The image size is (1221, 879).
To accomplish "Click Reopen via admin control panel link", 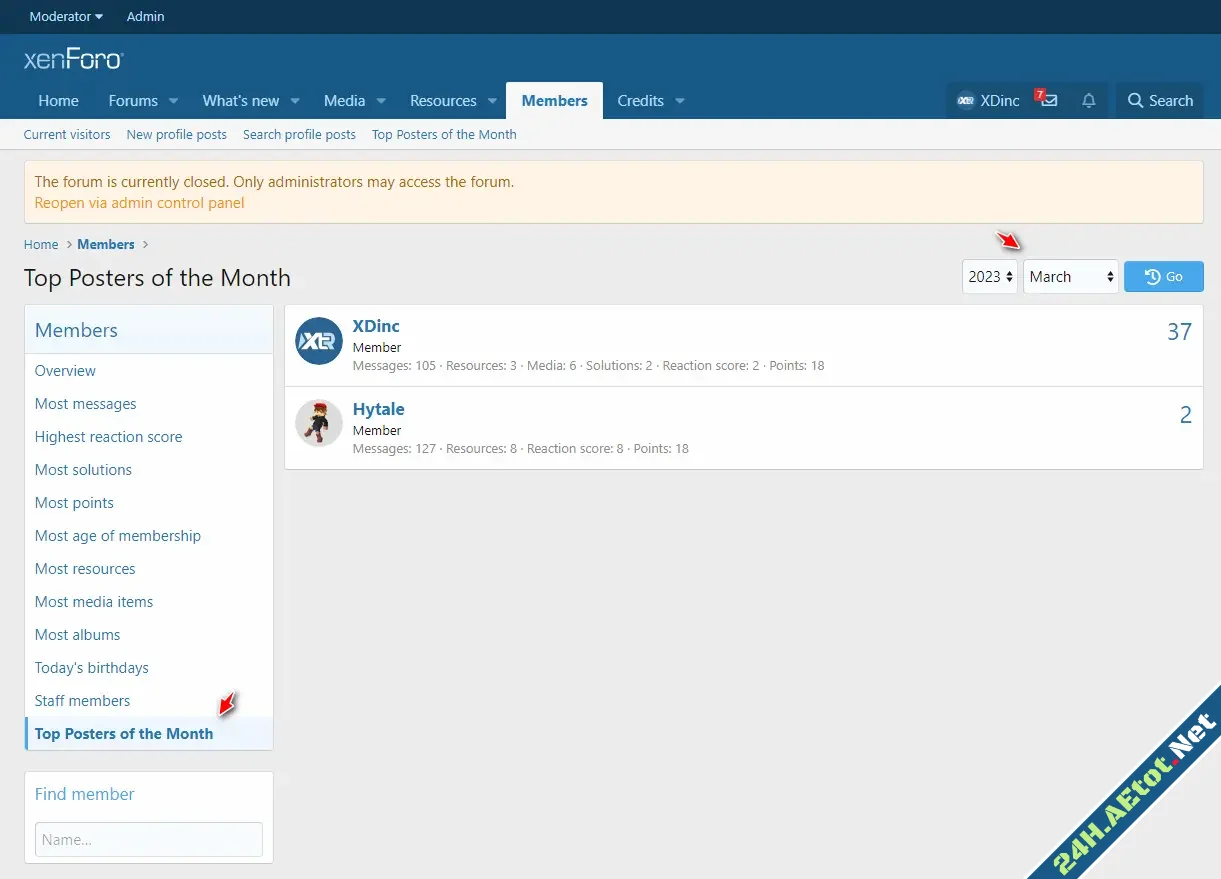I will click(x=139, y=203).
